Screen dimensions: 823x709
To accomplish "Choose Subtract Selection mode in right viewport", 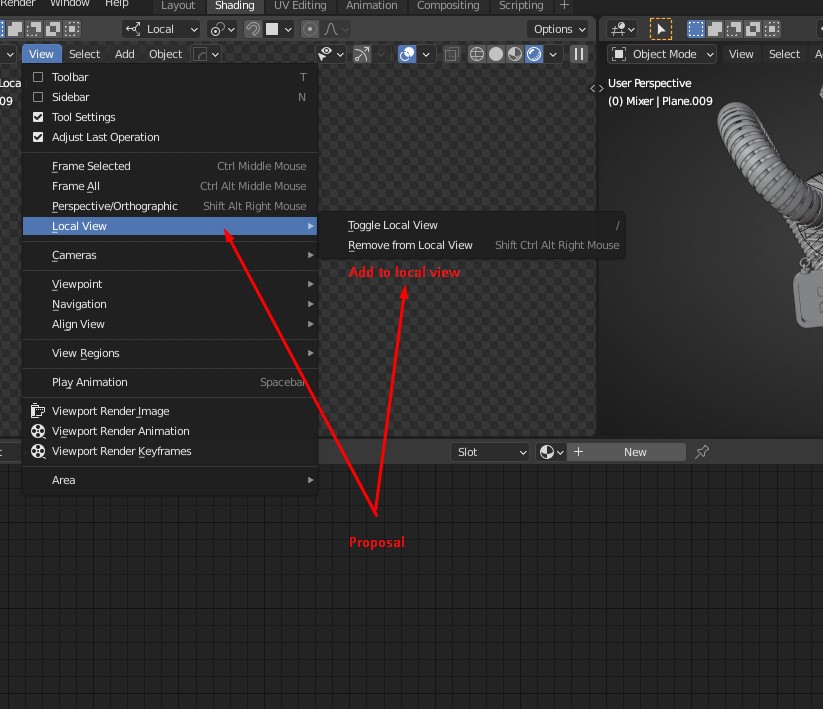I will [x=734, y=29].
